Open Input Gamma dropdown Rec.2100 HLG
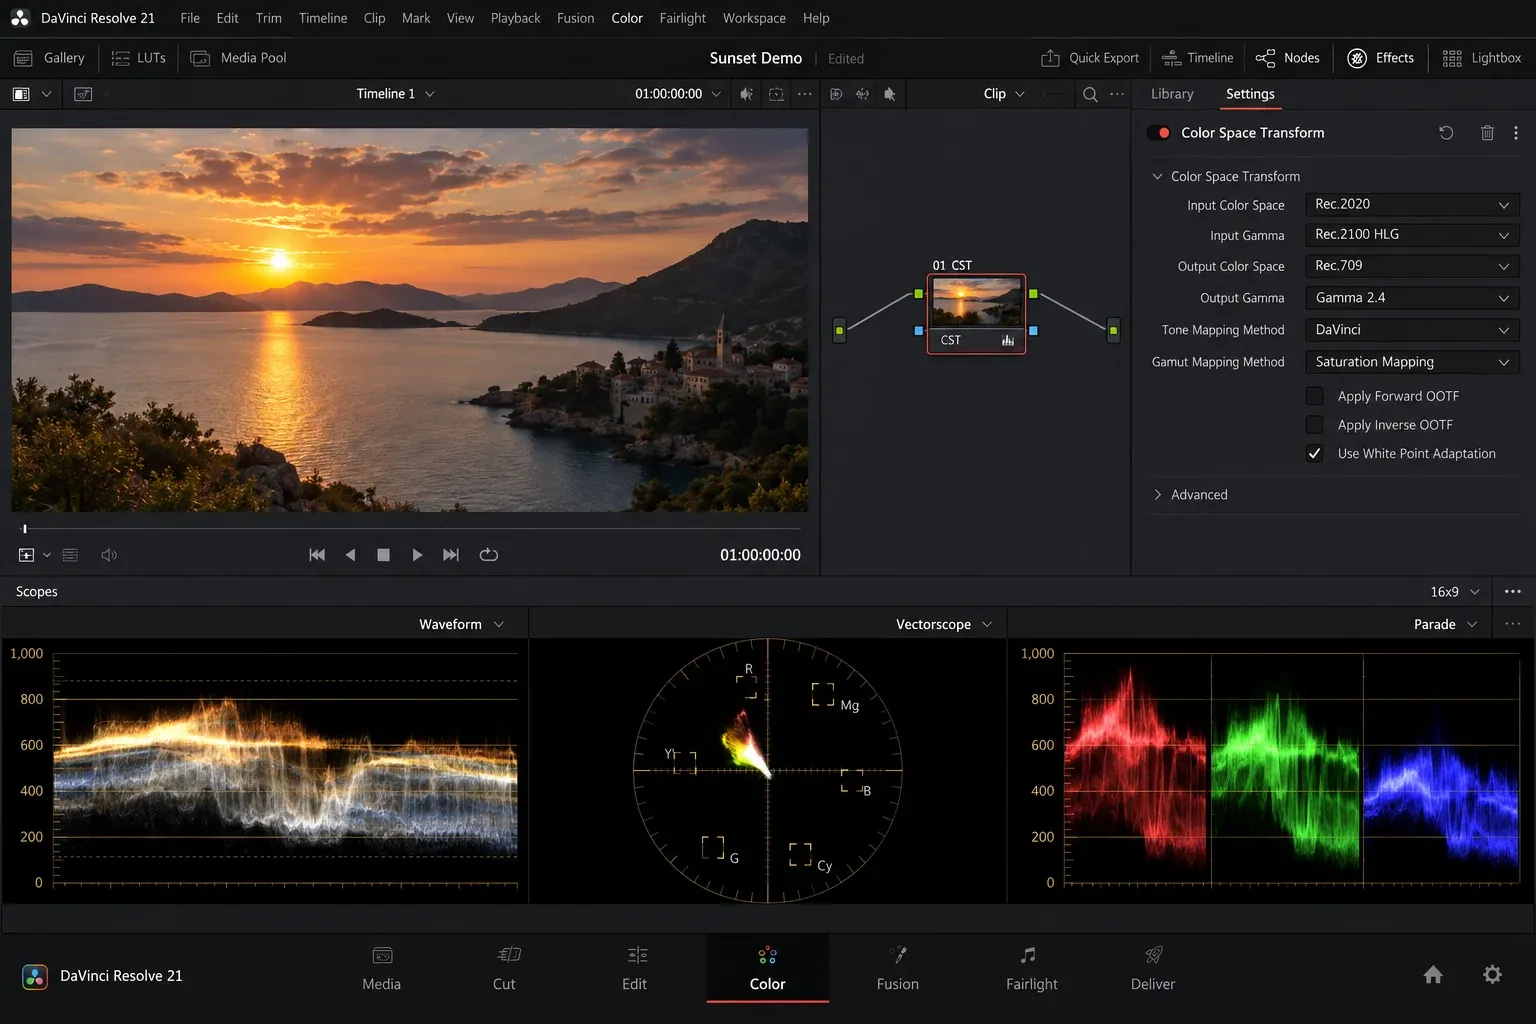1536x1024 pixels. (x=1412, y=235)
